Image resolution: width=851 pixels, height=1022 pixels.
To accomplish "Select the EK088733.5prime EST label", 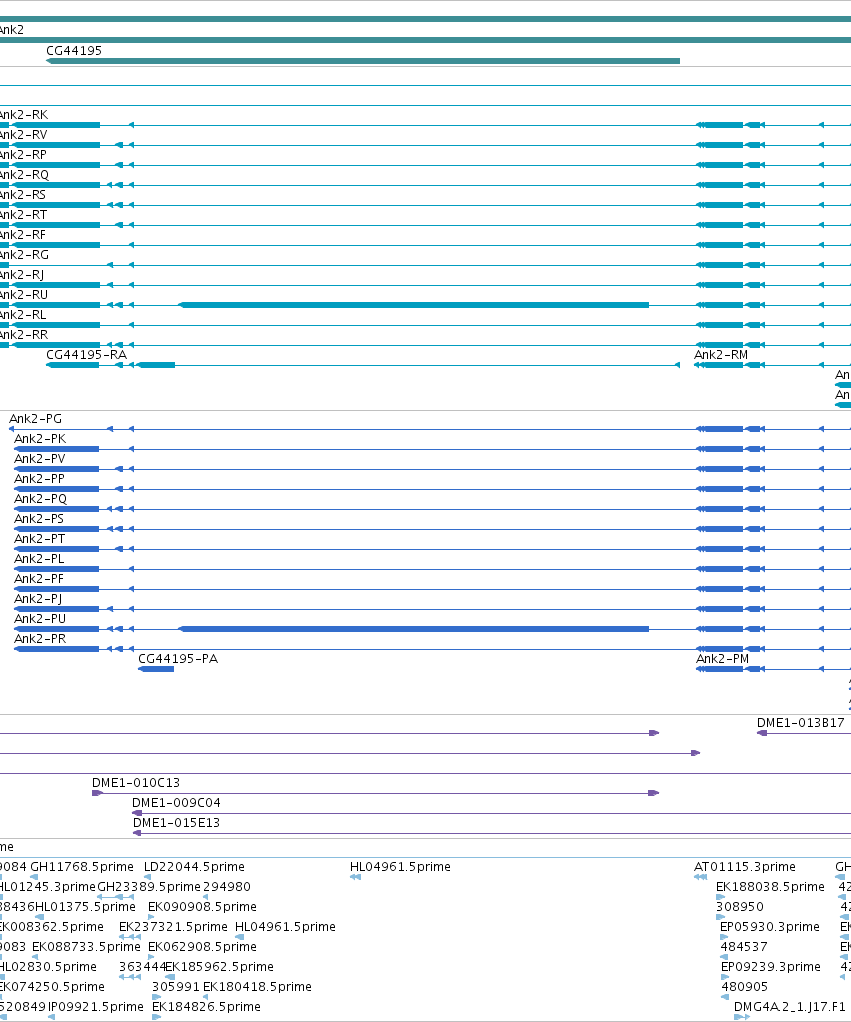I will pos(86,947).
